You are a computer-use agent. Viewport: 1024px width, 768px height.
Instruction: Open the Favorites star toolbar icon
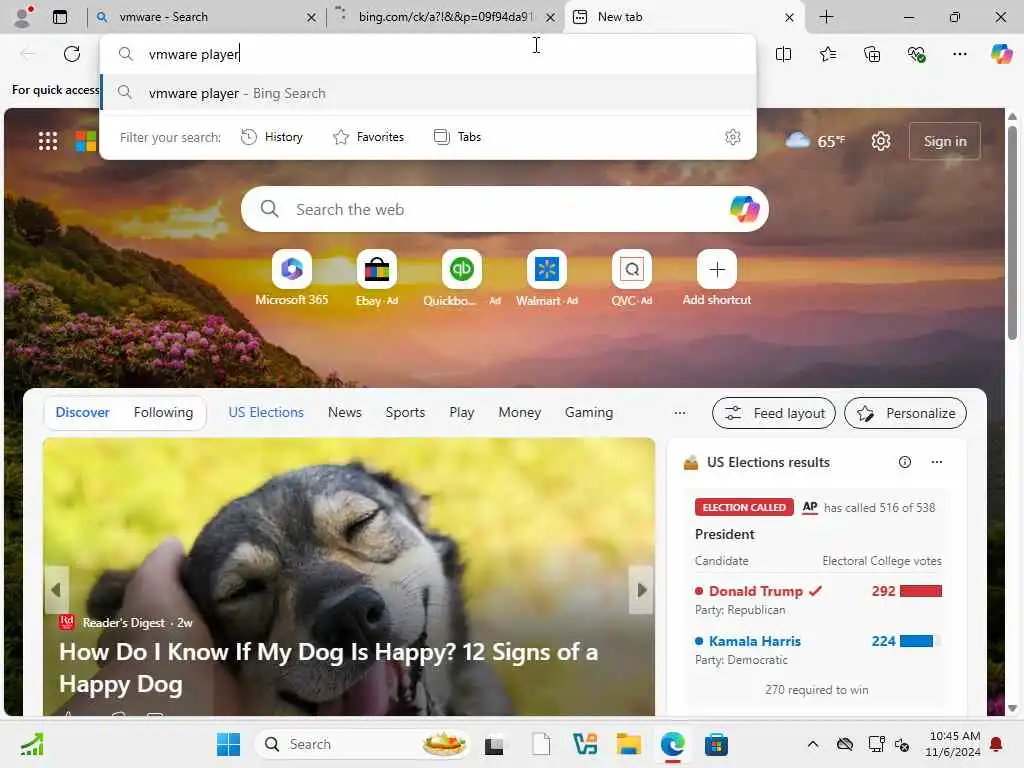pyautogui.click(x=827, y=54)
